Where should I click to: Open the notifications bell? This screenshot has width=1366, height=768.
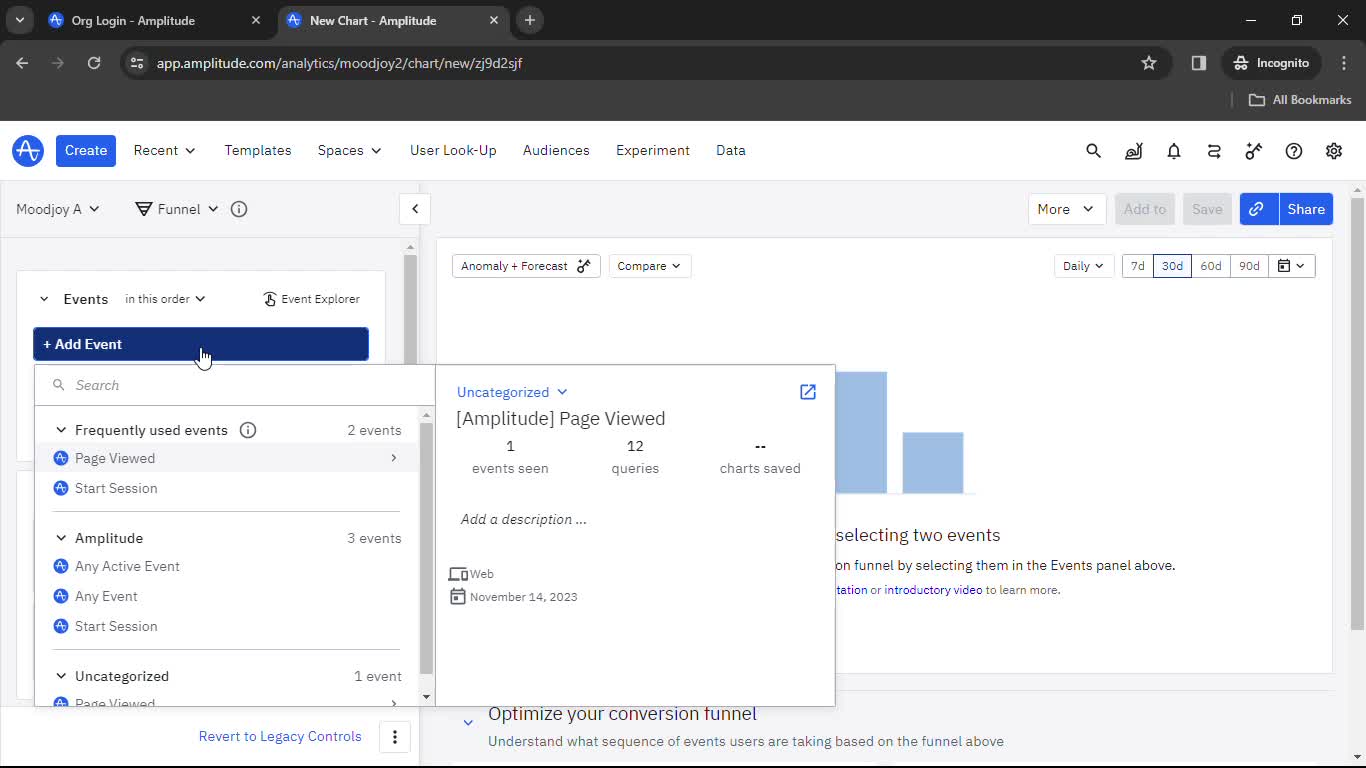pos(1174,151)
